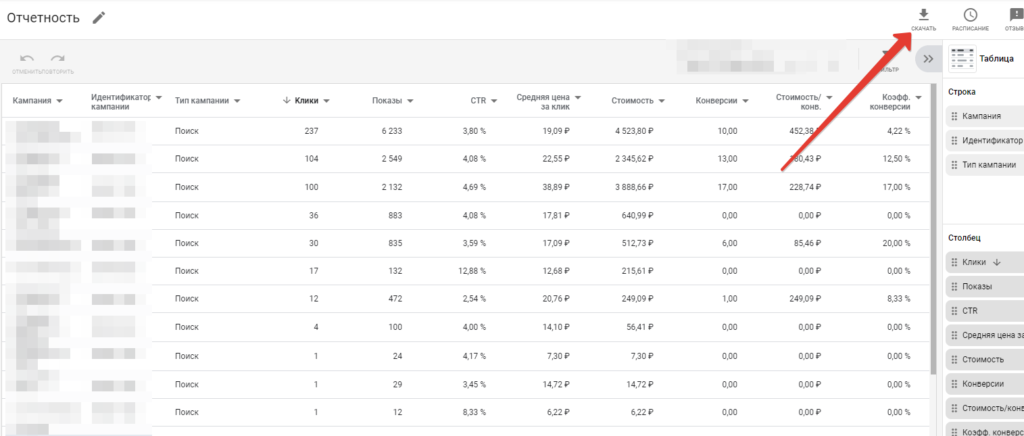This screenshot has width=1024, height=436.
Task: Open the Отзыв feedback icon
Action: [1016, 15]
